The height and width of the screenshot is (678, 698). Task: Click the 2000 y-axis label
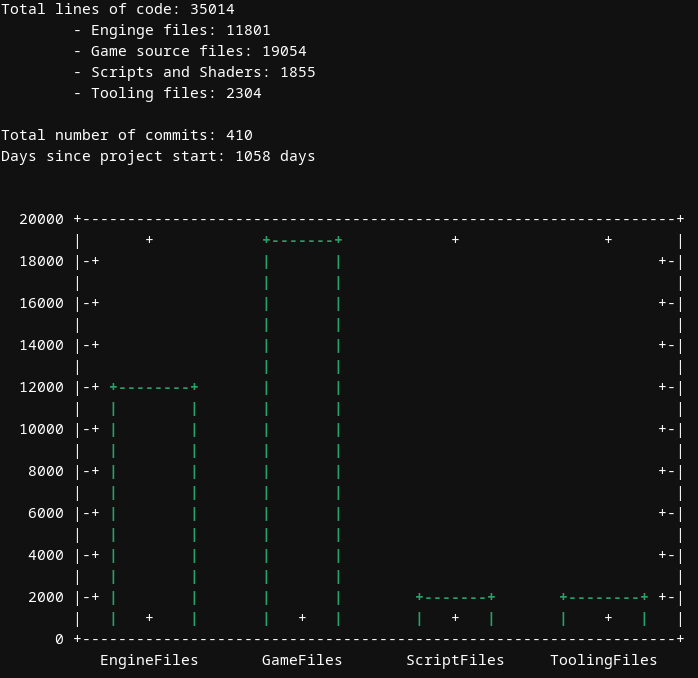tap(46, 597)
